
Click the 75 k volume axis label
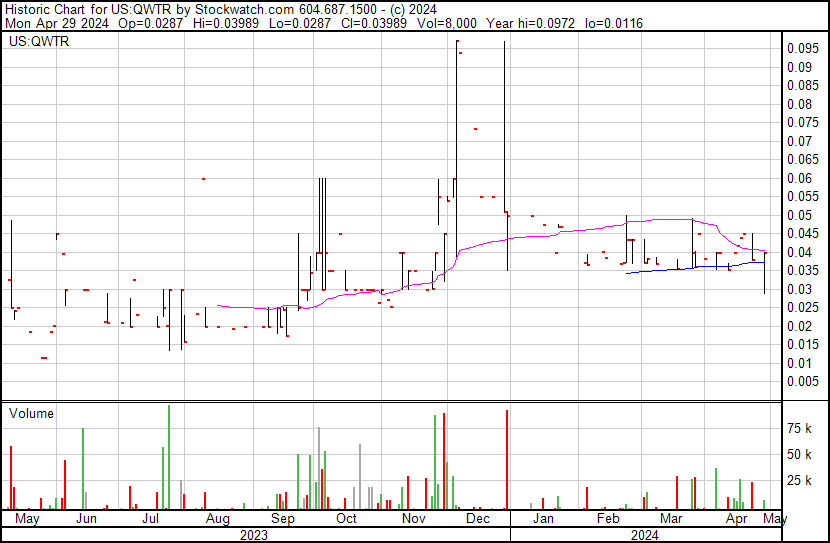799,429
